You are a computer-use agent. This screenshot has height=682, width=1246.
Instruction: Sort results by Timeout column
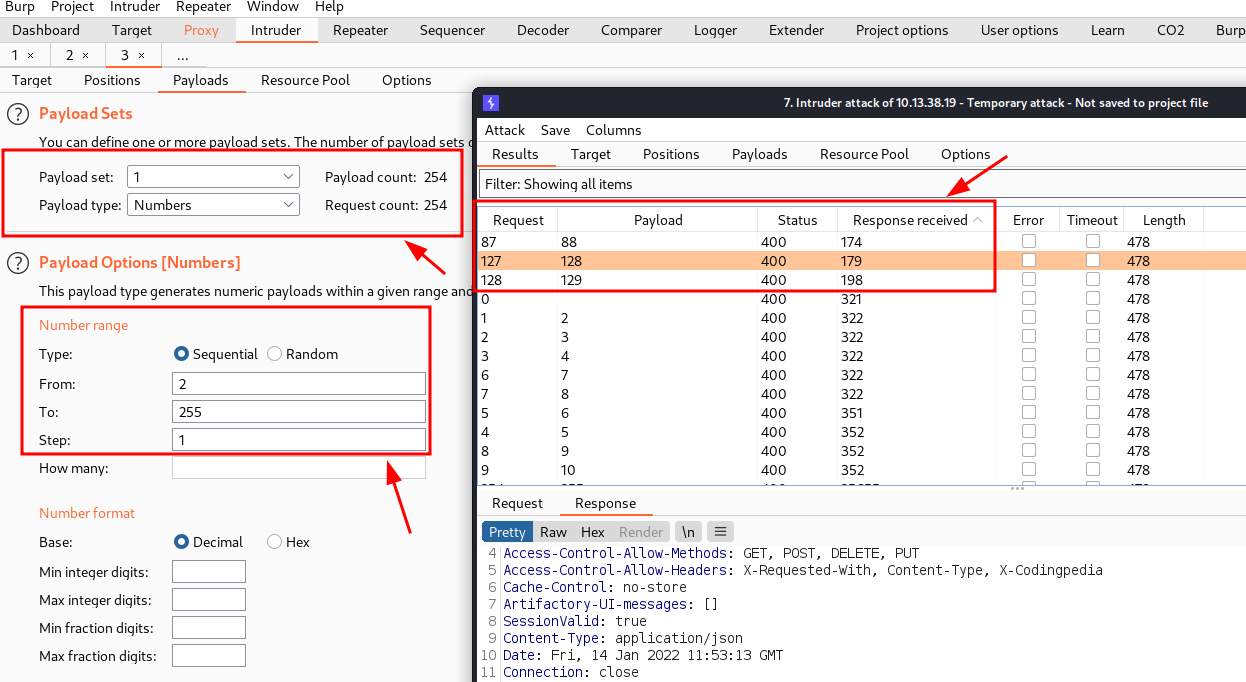1092,220
